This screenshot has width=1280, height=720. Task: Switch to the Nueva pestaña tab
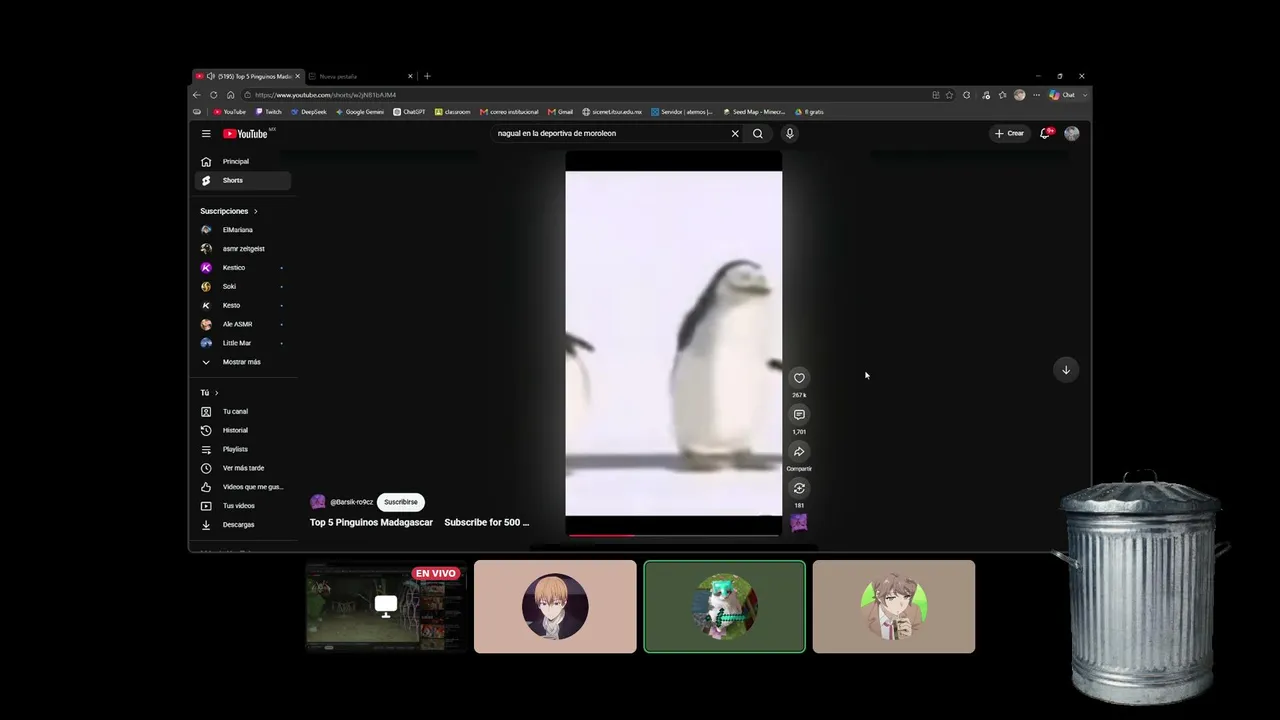(360, 76)
